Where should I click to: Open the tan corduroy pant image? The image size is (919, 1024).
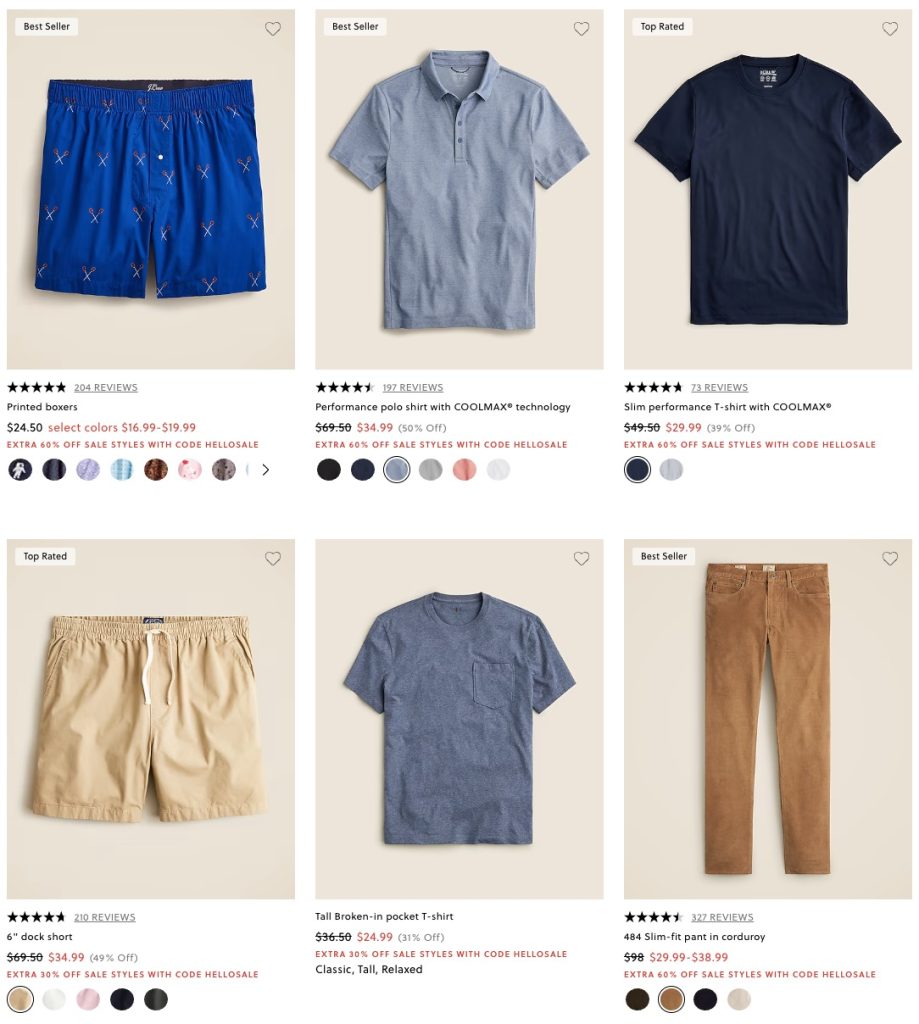pos(767,719)
